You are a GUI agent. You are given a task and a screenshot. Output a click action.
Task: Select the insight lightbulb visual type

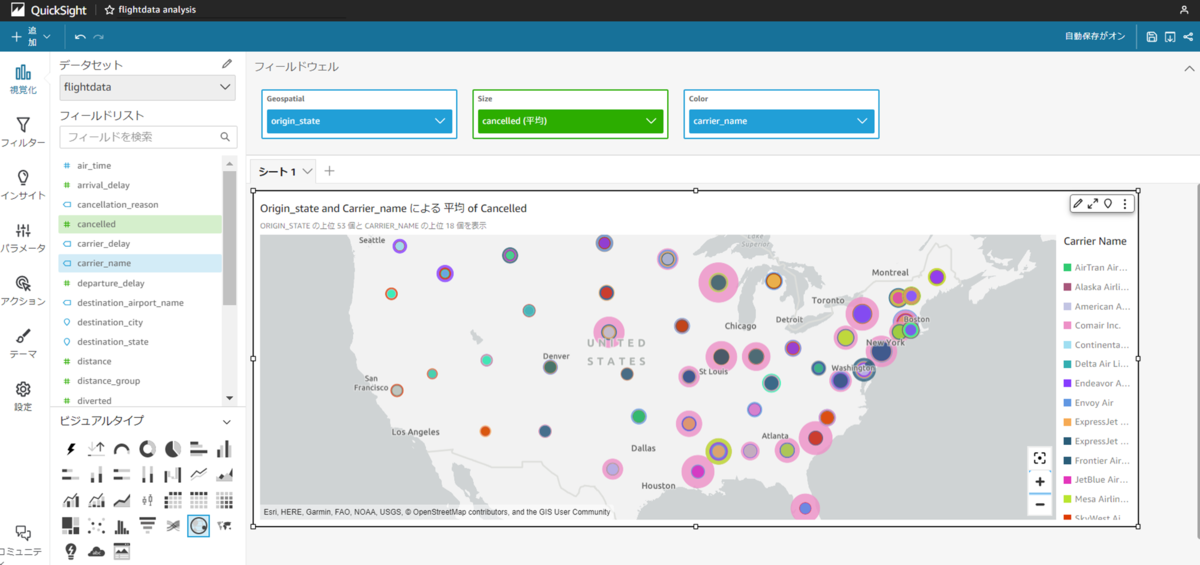click(71, 550)
